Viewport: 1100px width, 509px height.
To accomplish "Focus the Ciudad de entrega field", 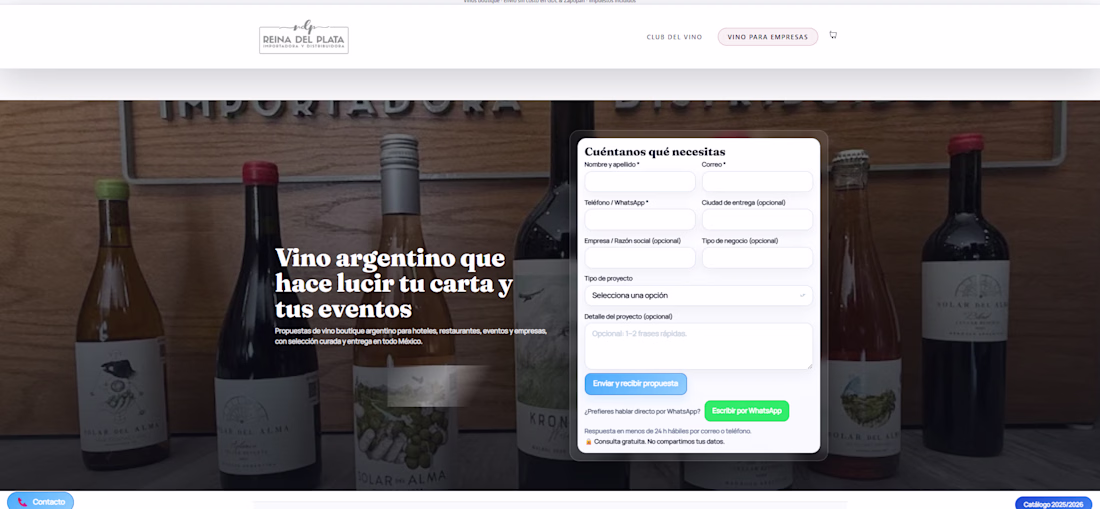I will 757,219.
